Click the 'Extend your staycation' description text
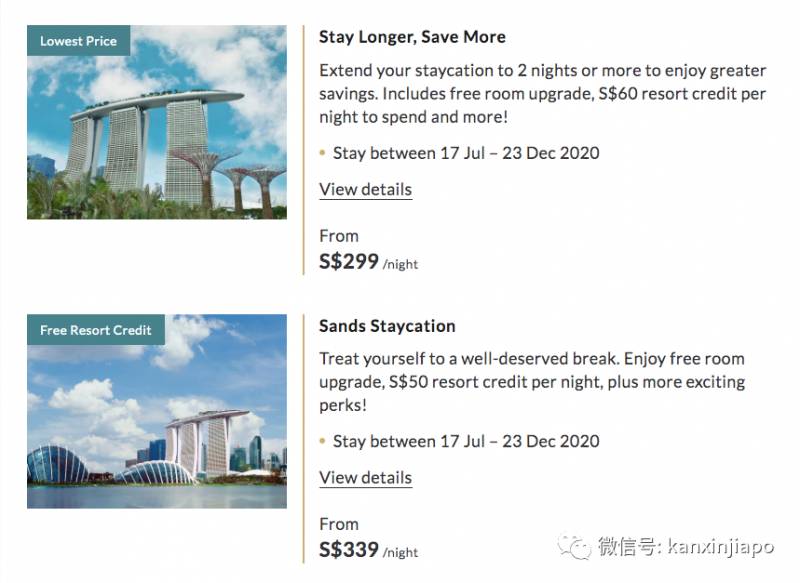The width and height of the screenshot is (800, 583). pyautogui.click(x=542, y=94)
